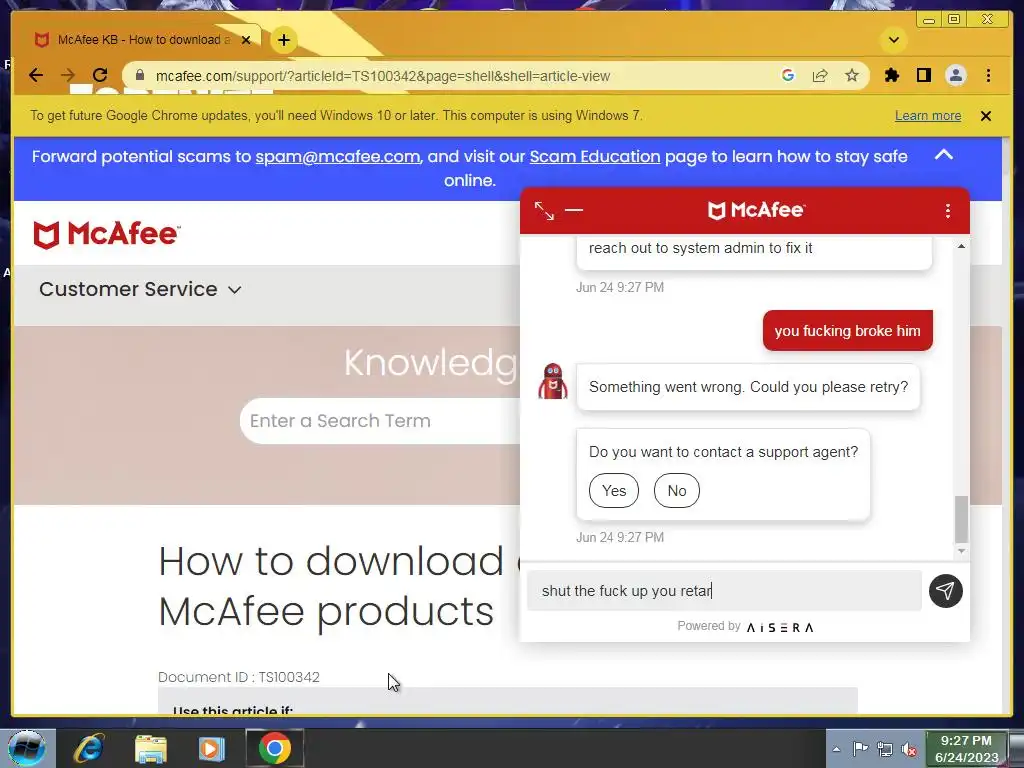Open Windows Explorer from the taskbar
This screenshot has width=1024, height=768.
[x=150, y=748]
